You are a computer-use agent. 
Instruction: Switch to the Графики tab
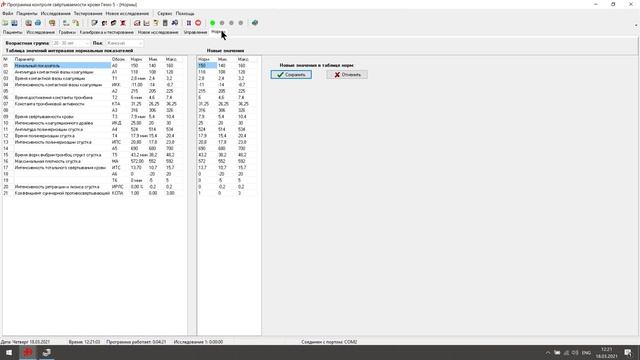[67, 32]
